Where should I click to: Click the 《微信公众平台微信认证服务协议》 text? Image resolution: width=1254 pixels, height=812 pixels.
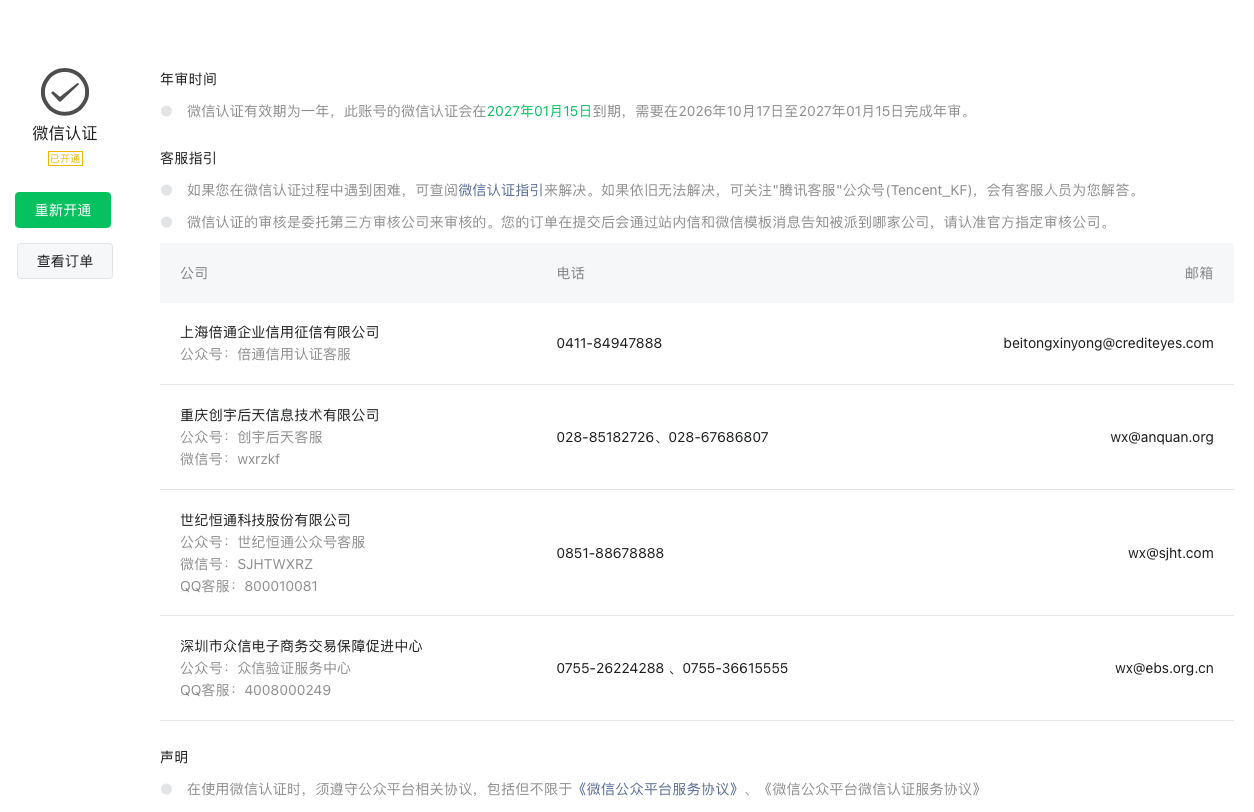[874, 789]
